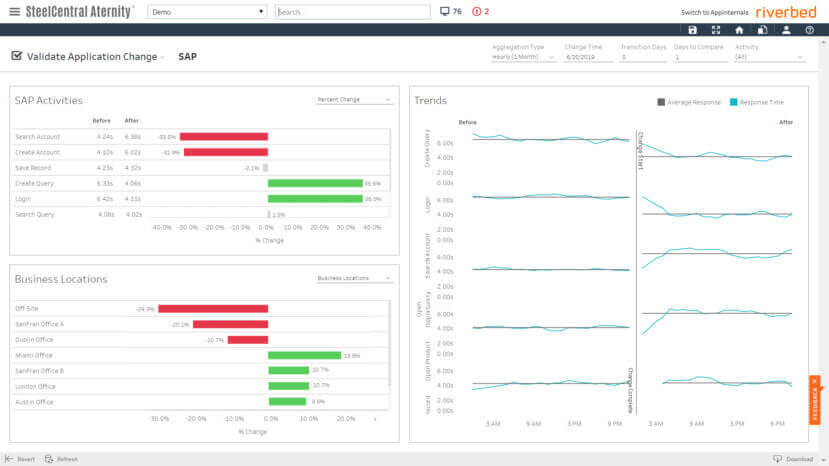The width and height of the screenshot is (829, 466).
Task: Toggle full screen view icon
Action: click(x=716, y=30)
